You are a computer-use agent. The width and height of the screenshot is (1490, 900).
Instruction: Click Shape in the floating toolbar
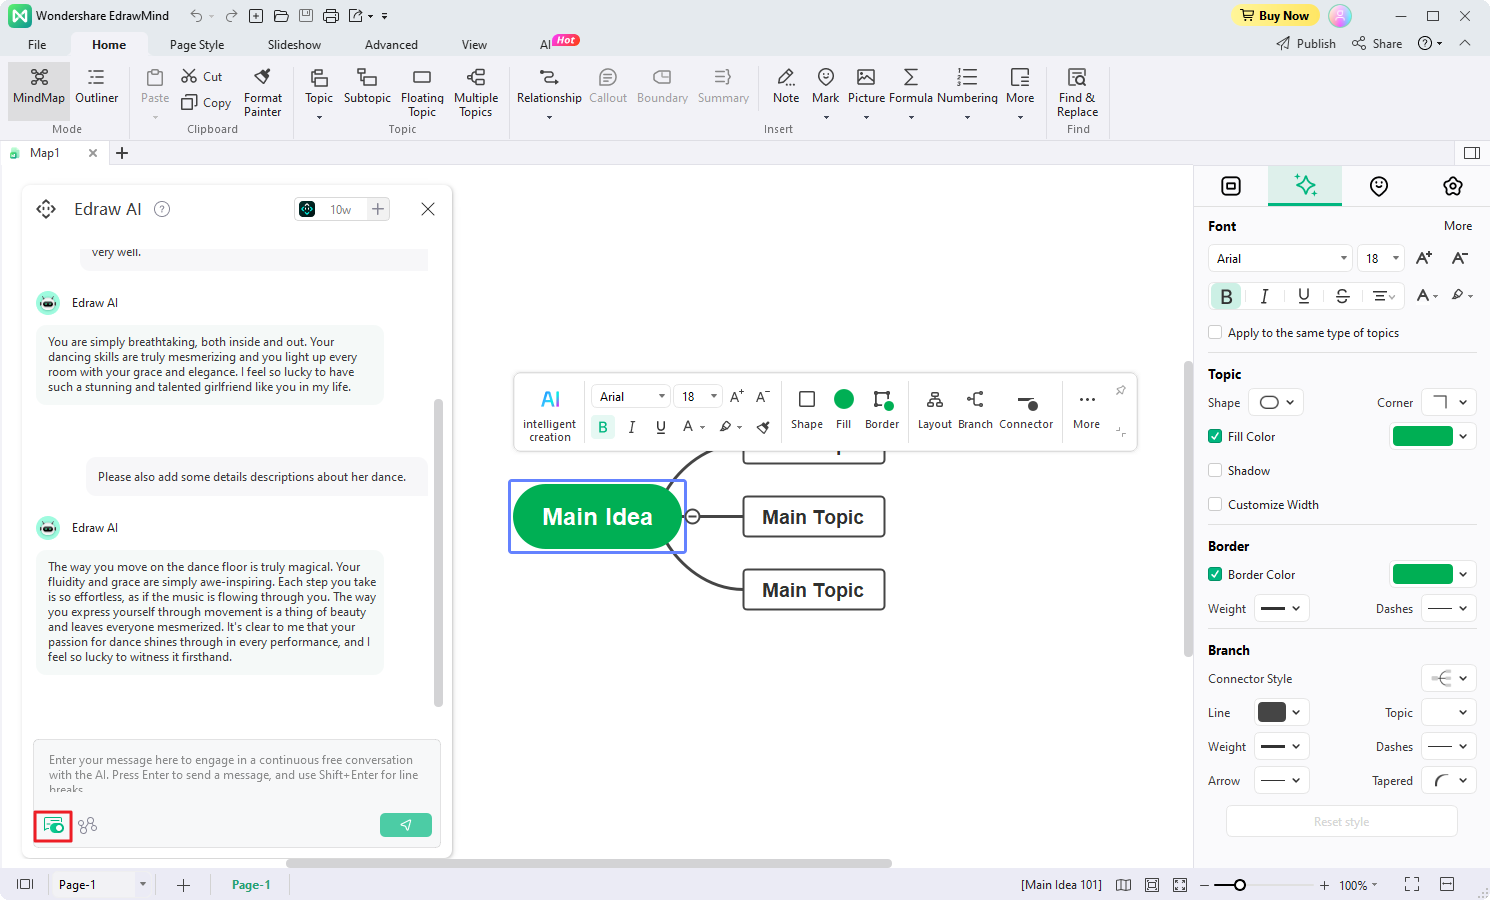(x=807, y=410)
